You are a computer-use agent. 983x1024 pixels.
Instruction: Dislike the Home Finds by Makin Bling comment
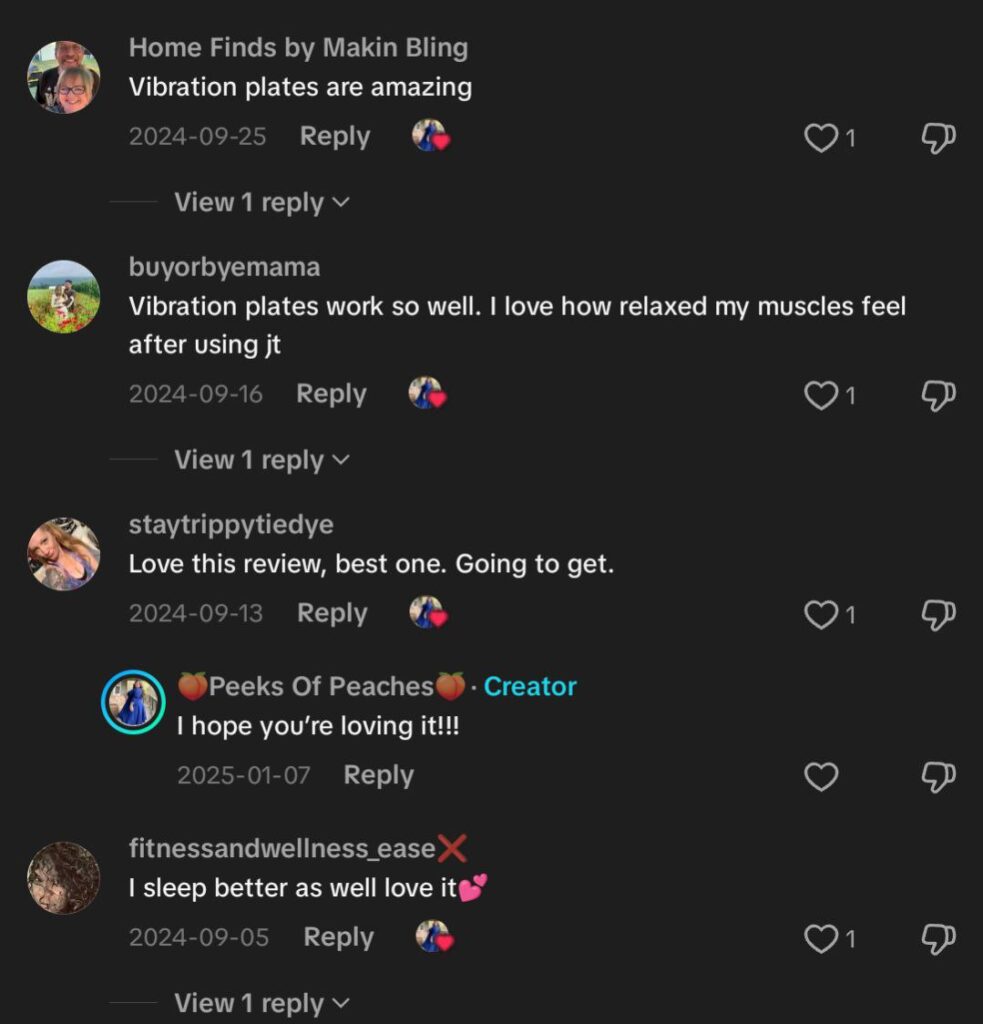[x=938, y=138]
